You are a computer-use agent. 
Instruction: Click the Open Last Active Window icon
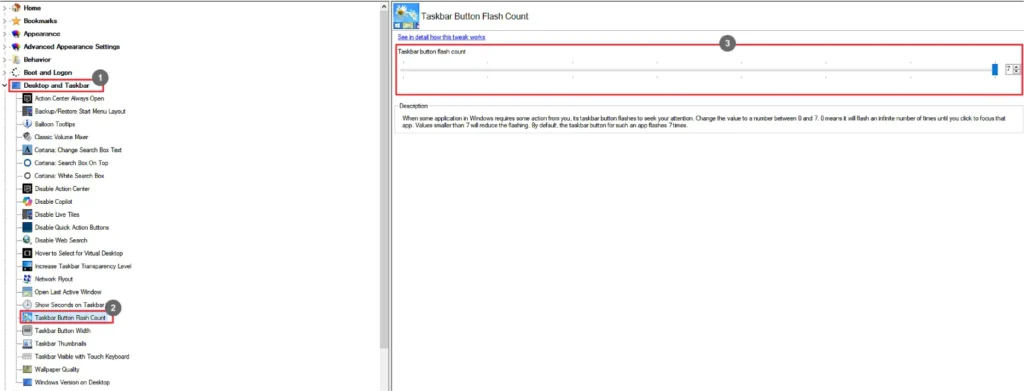pos(27,292)
